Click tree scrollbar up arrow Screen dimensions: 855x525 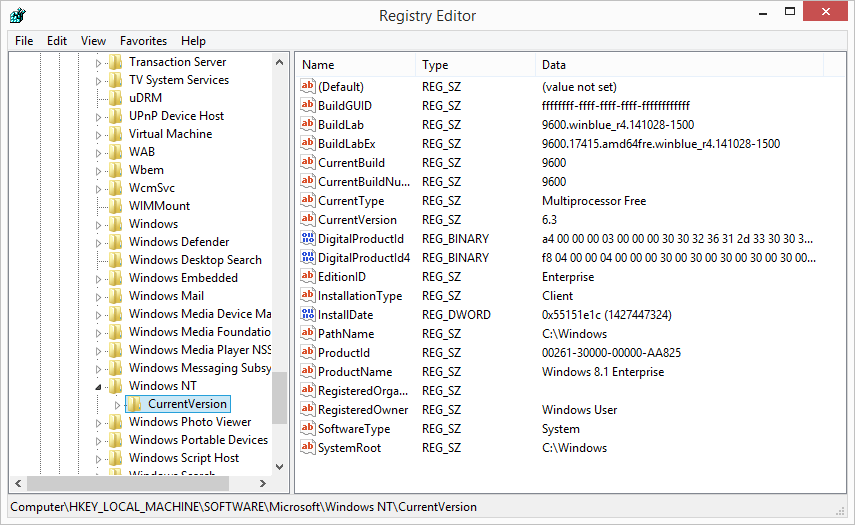coord(280,62)
